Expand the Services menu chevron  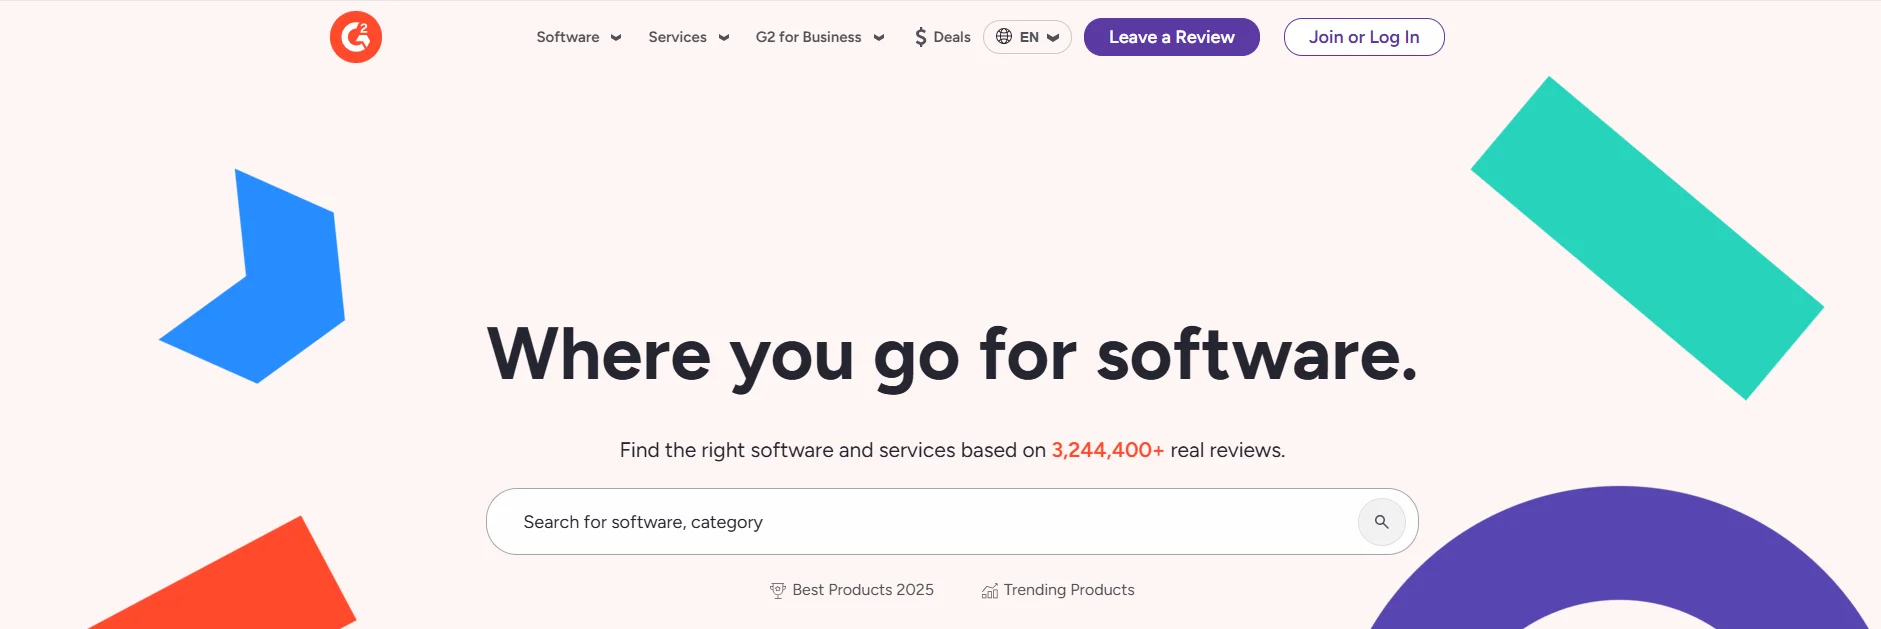(x=724, y=38)
